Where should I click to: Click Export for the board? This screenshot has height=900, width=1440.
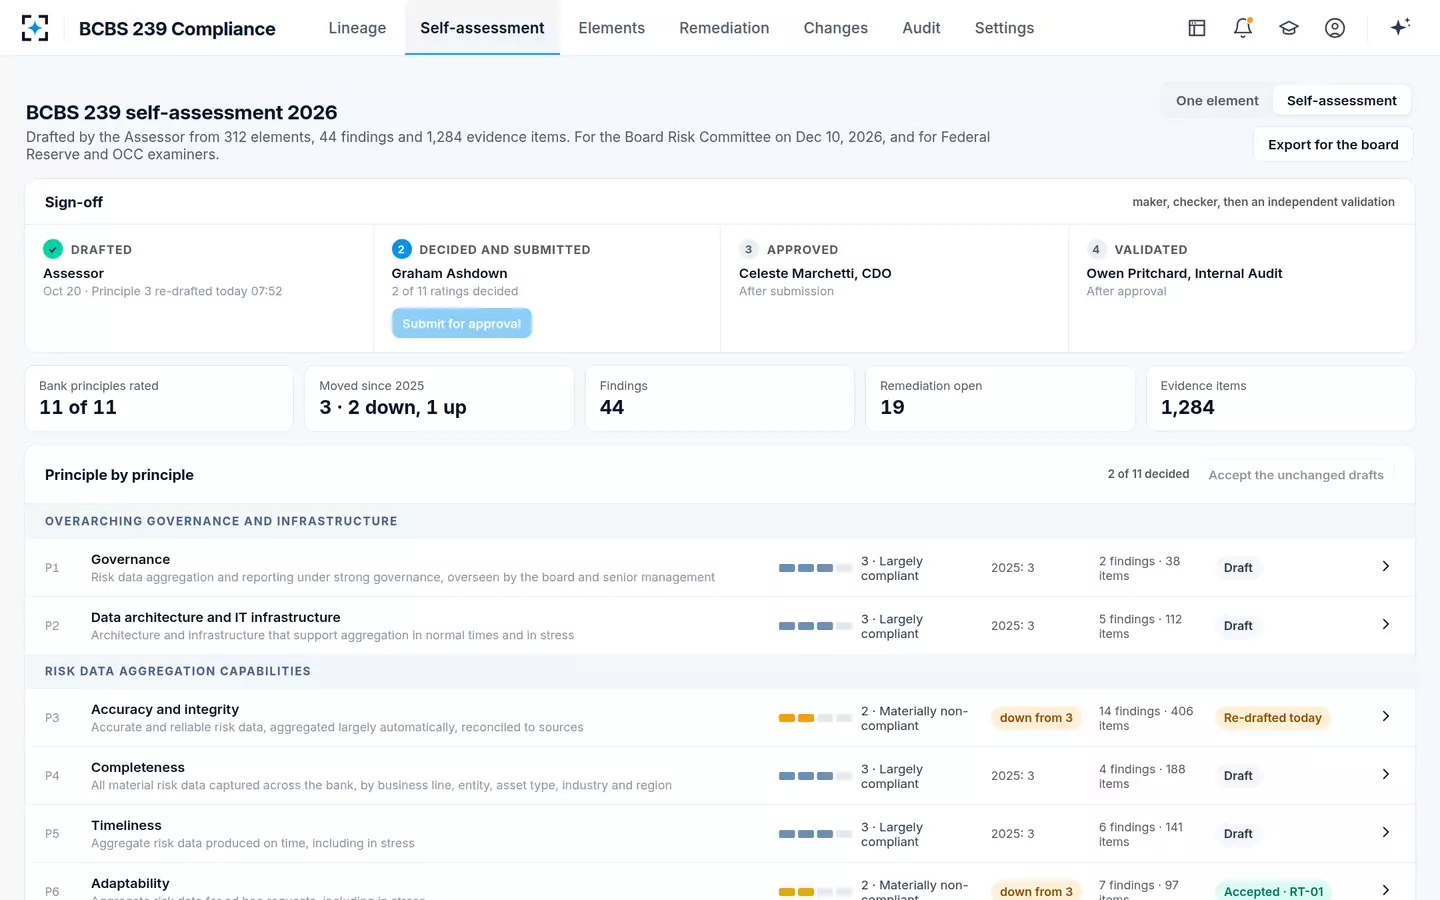pos(1333,144)
